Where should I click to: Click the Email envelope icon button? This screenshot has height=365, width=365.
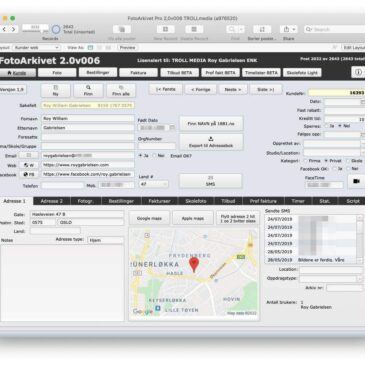pos(29,155)
